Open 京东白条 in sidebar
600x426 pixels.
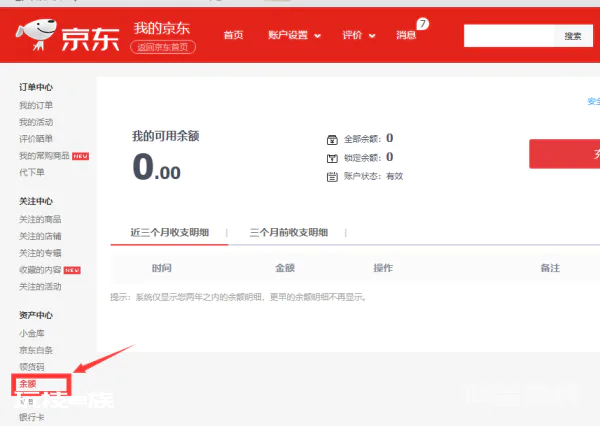[36, 350]
